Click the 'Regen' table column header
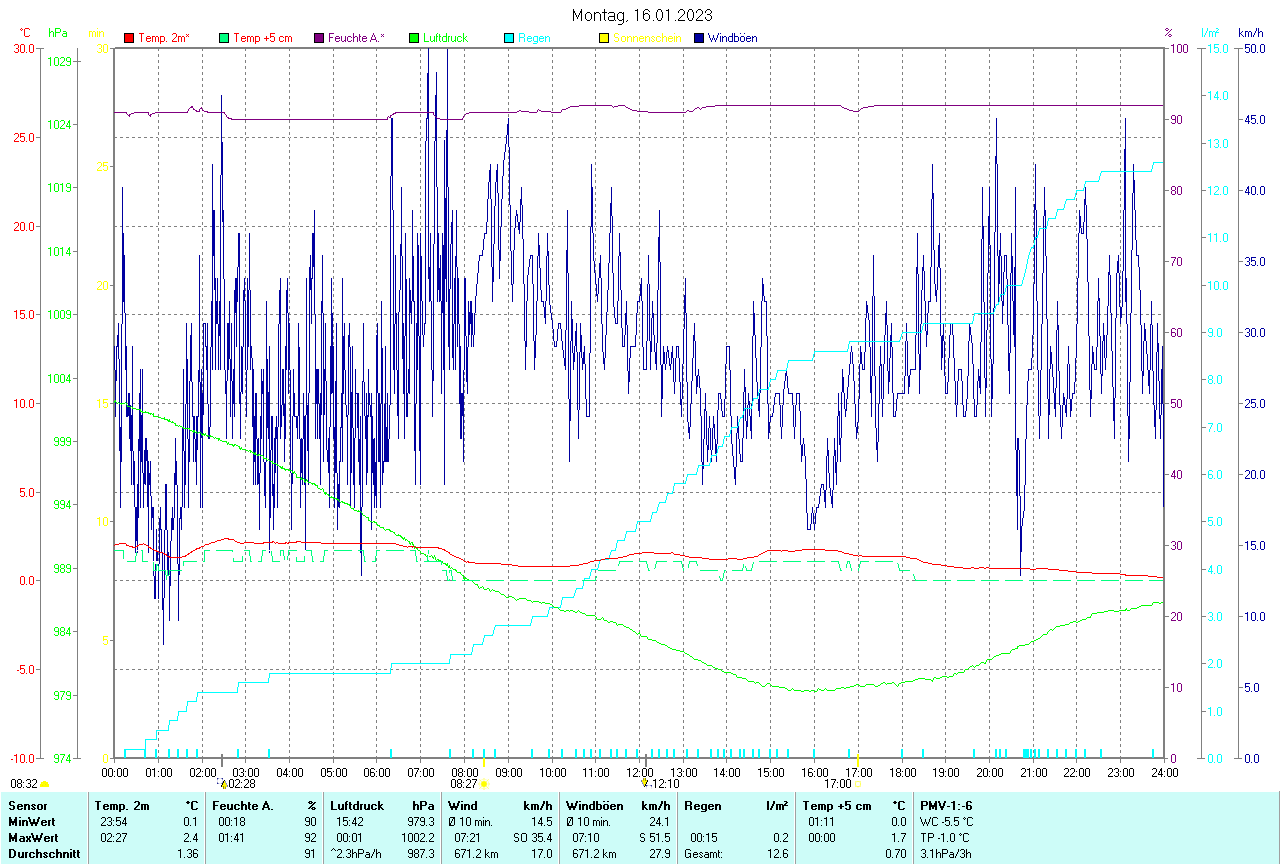The width and height of the screenshot is (1280, 864). coord(703,805)
